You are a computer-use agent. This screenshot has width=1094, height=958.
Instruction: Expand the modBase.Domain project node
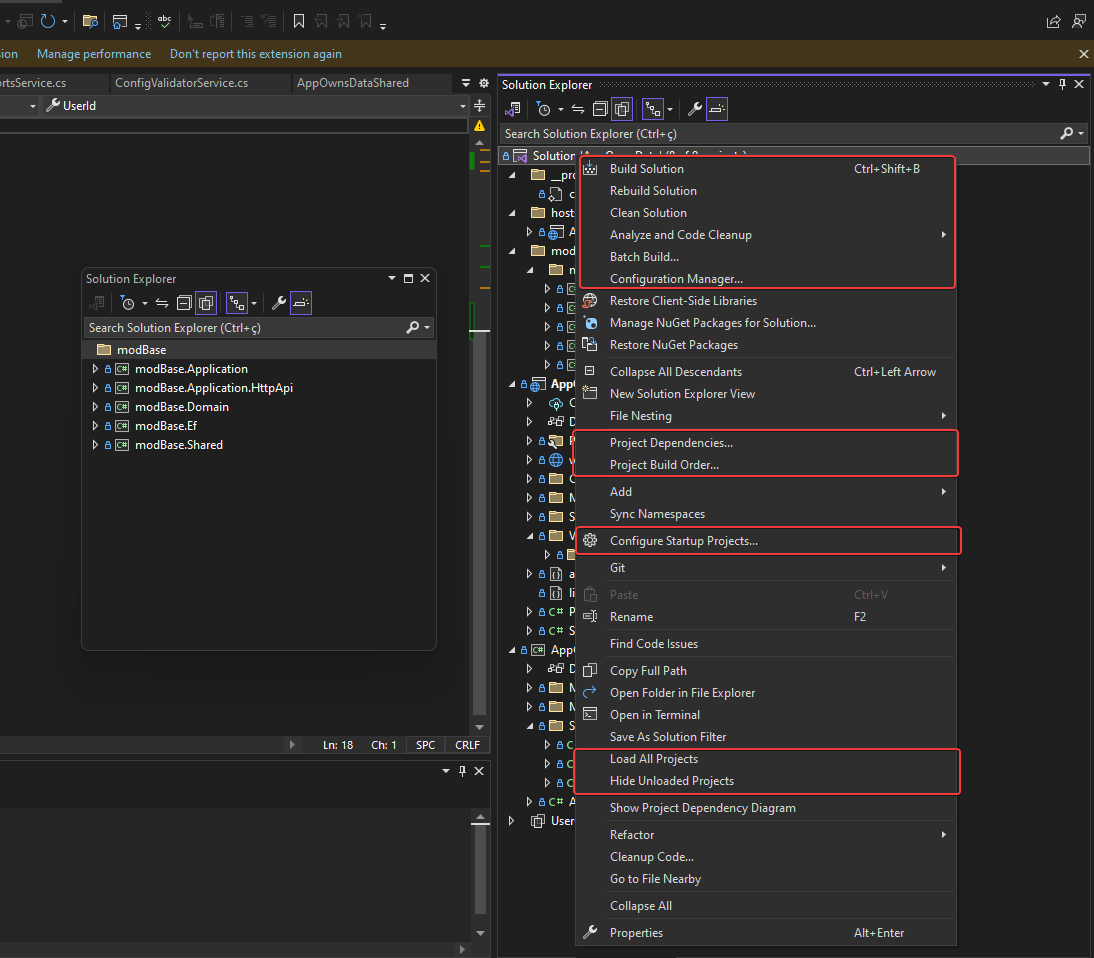pyautogui.click(x=95, y=407)
